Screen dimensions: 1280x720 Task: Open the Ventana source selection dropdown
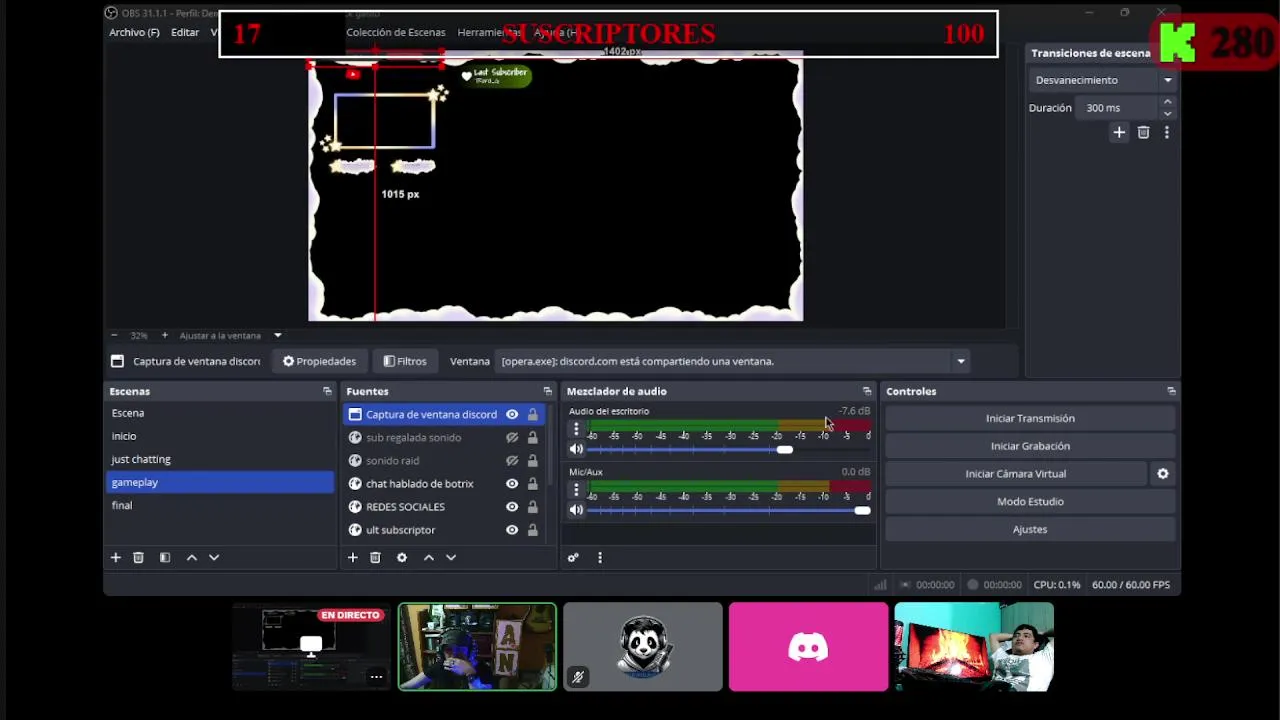(734, 361)
